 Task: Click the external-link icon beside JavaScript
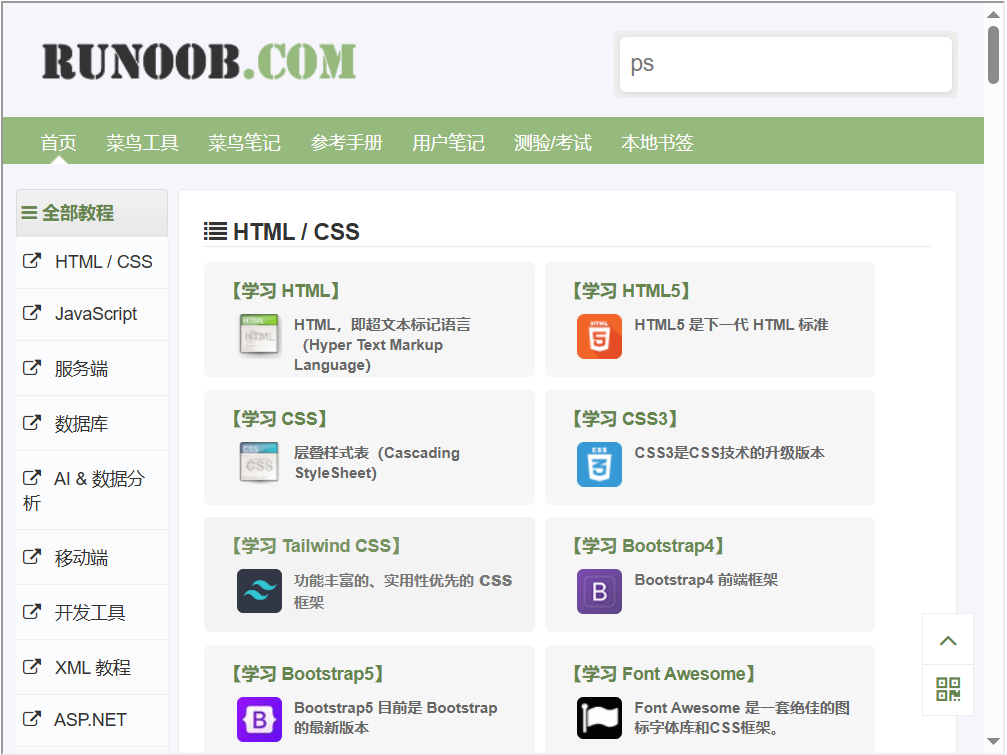tap(31, 313)
